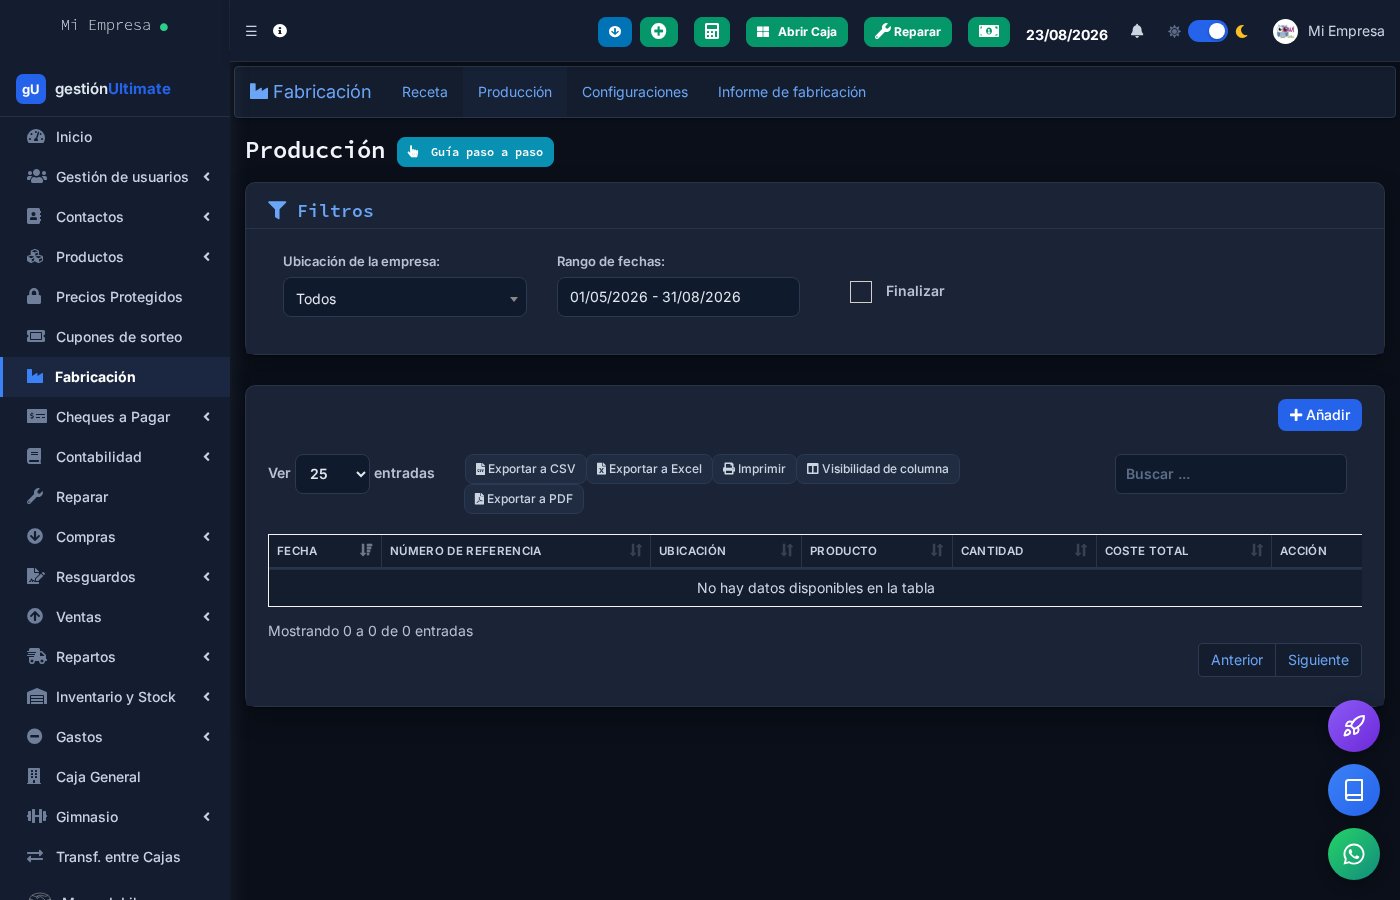Open the notifications bell
1400x900 pixels.
[1137, 31]
